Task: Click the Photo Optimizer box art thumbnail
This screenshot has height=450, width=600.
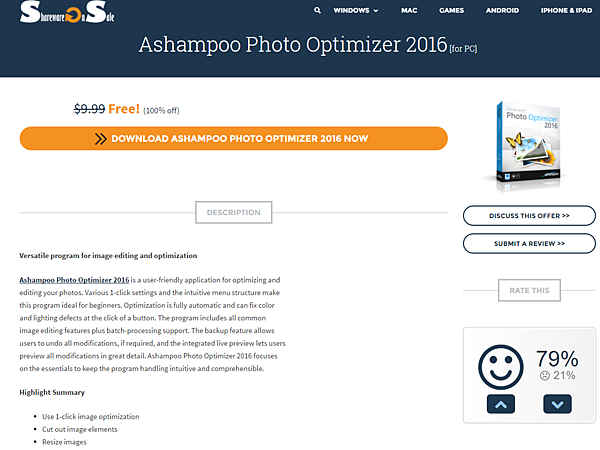Action: (x=530, y=146)
